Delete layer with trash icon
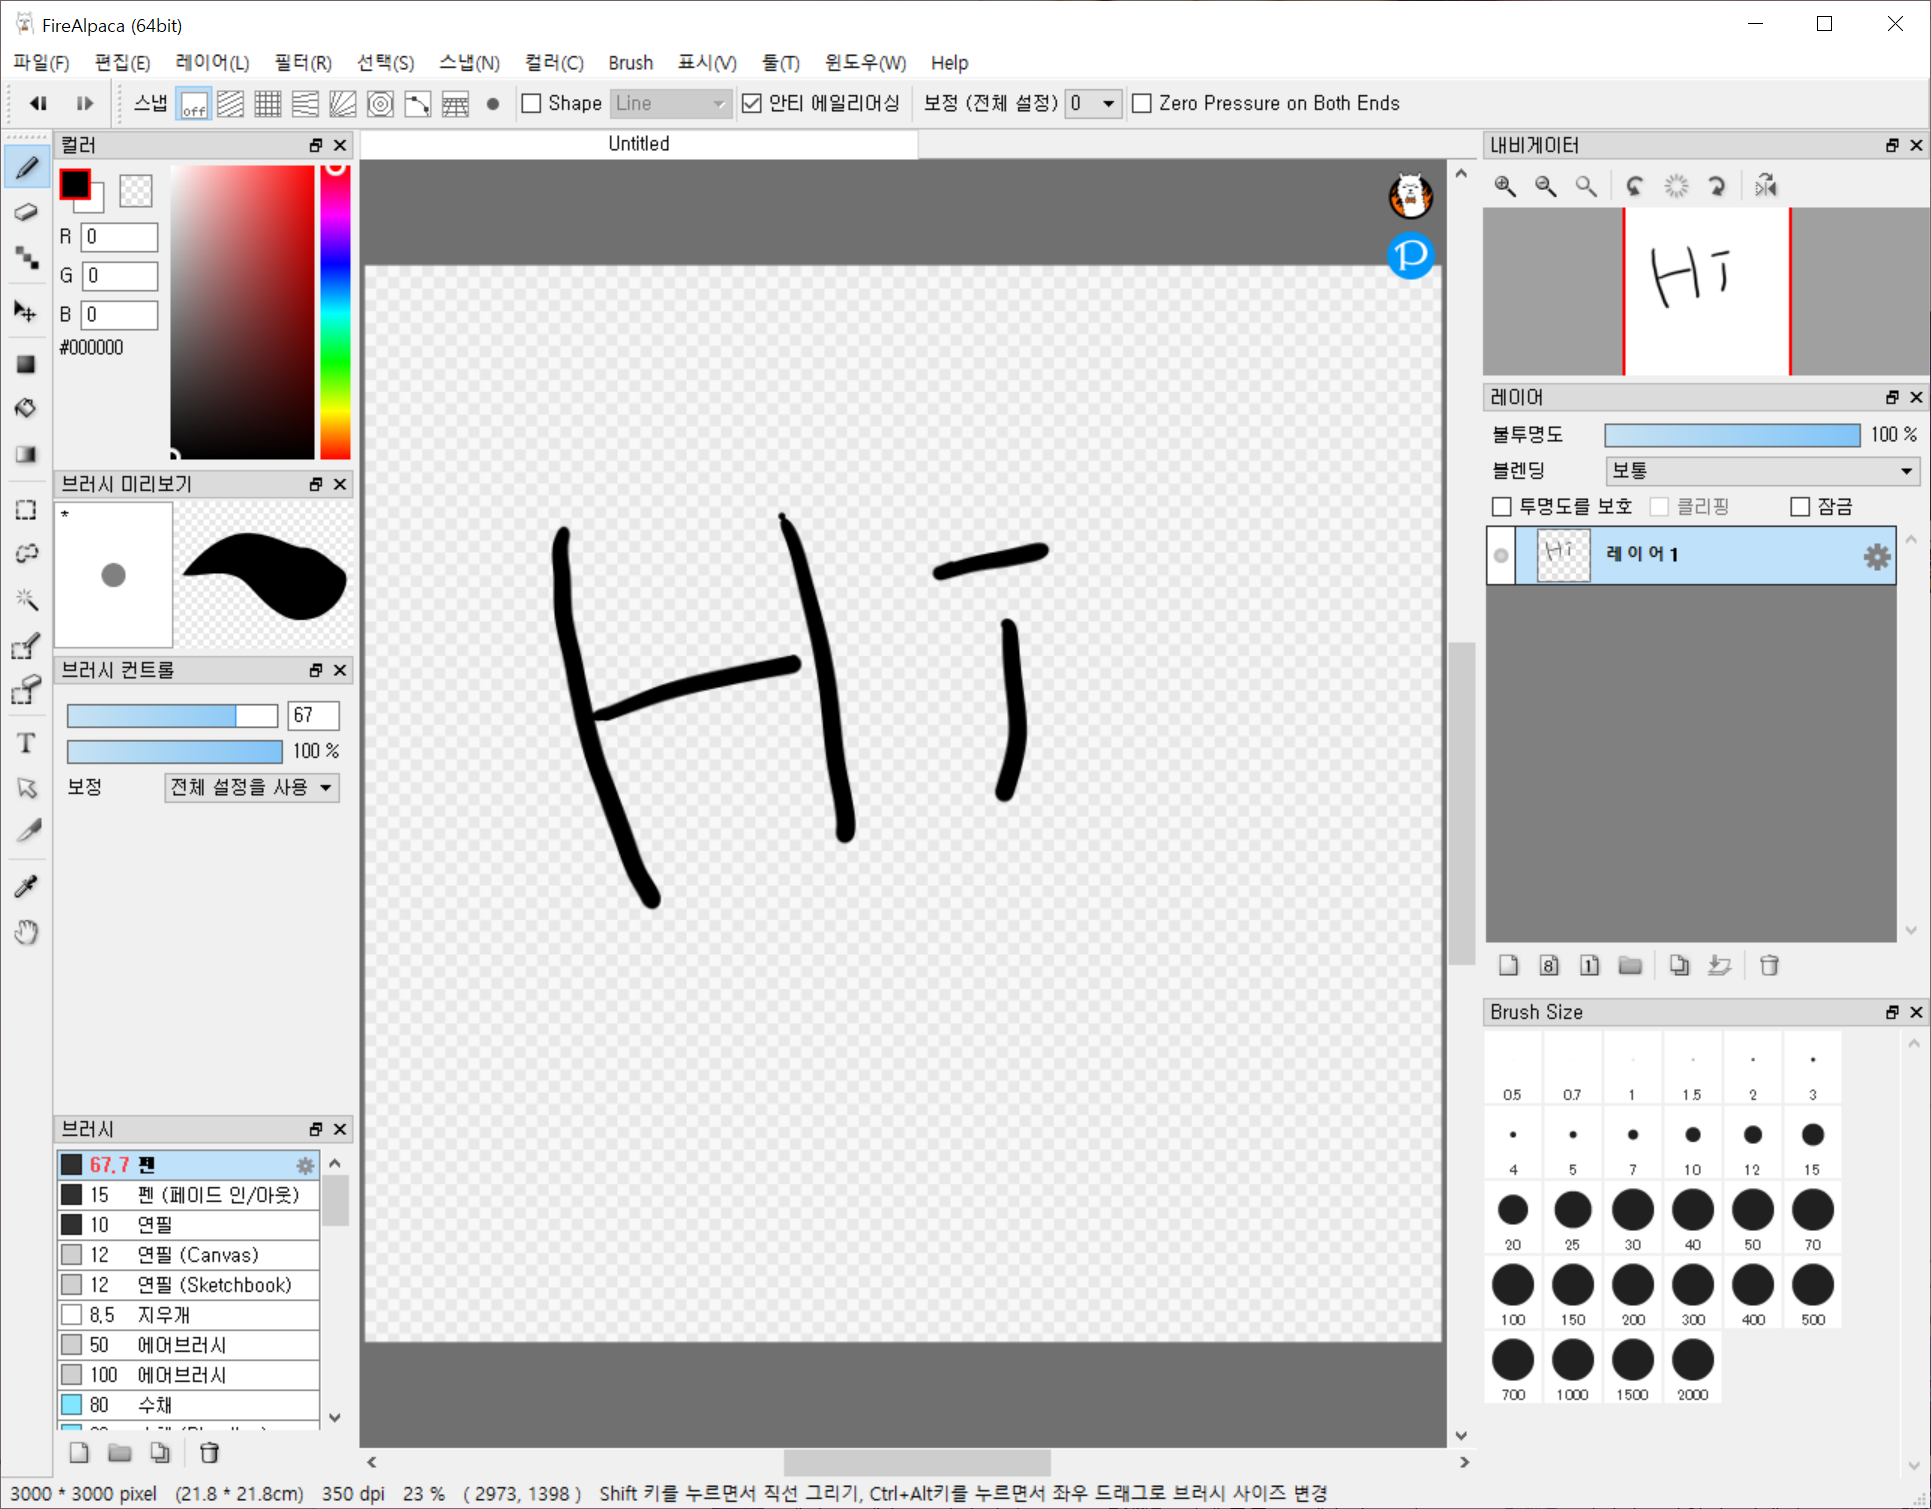Screen dimensions: 1931x1509 coord(1769,965)
